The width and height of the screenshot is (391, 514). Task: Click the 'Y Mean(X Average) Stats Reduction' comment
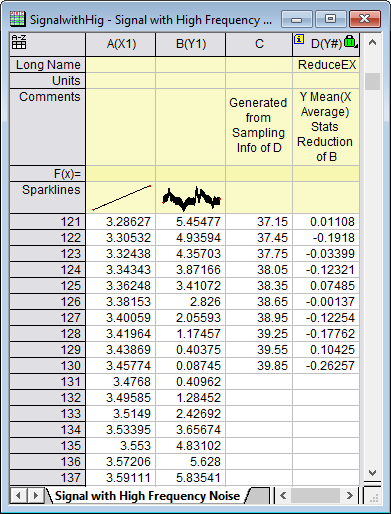click(x=325, y=127)
